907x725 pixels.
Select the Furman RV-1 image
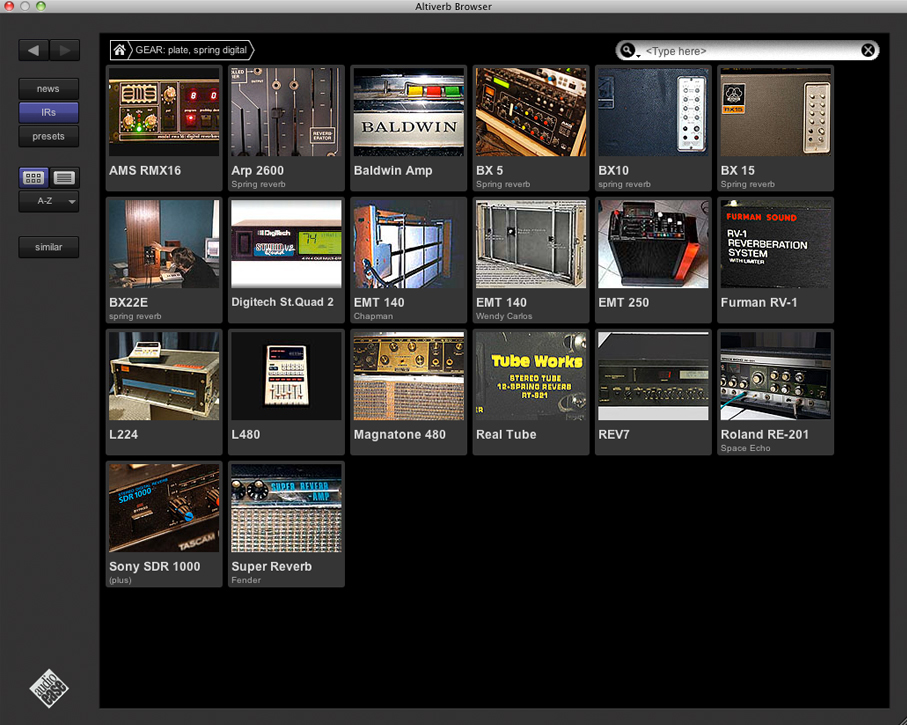pyautogui.click(x=776, y=244)
